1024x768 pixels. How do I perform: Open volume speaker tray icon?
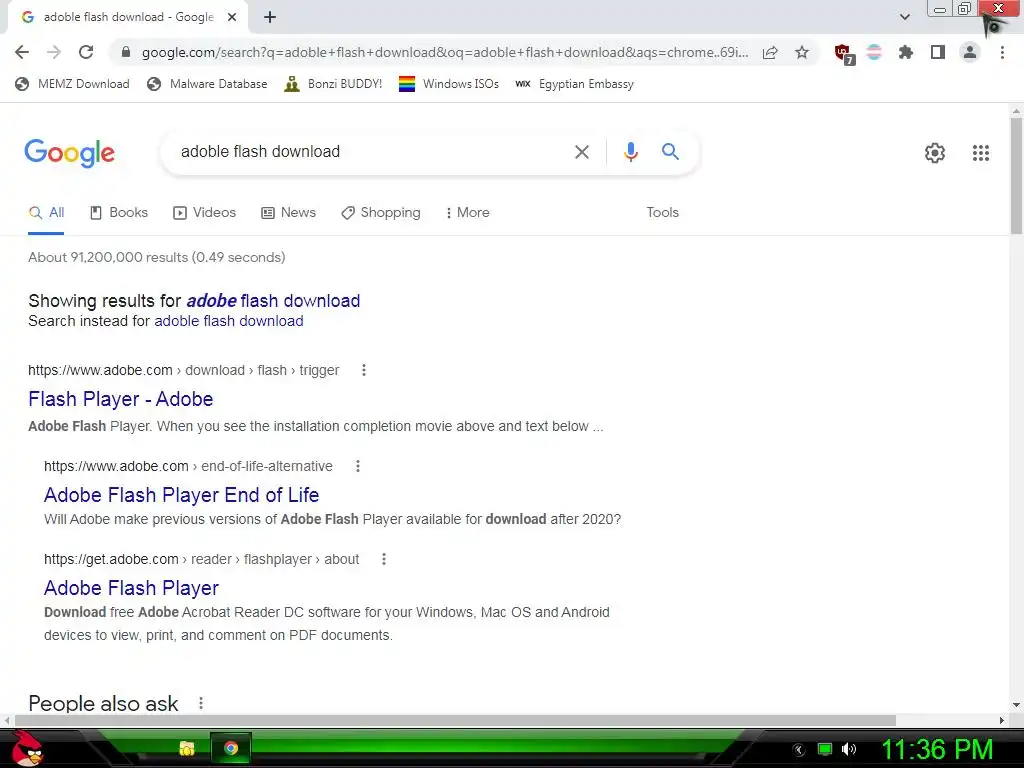pos(849,749)
